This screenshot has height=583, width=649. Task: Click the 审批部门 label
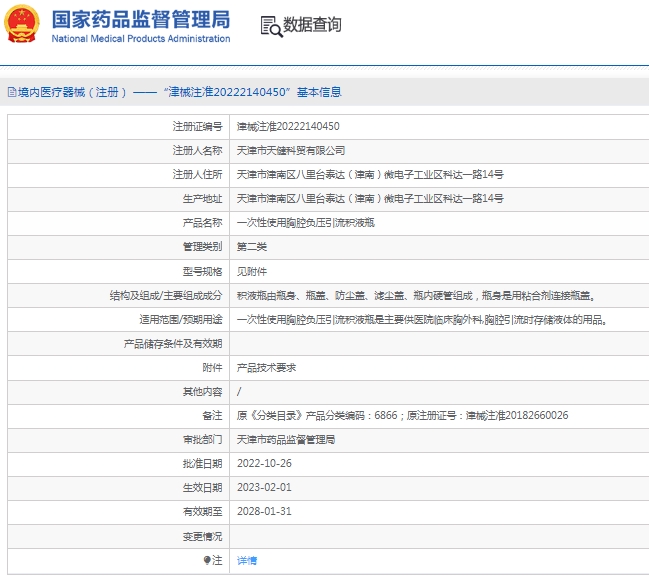(202, 439)
